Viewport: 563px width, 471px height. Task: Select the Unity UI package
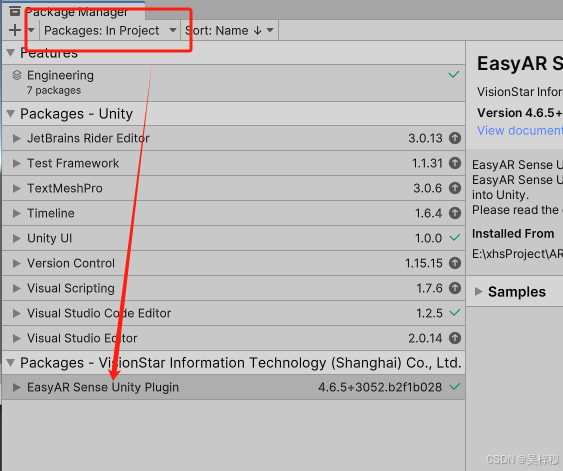(x=233, y=238)
